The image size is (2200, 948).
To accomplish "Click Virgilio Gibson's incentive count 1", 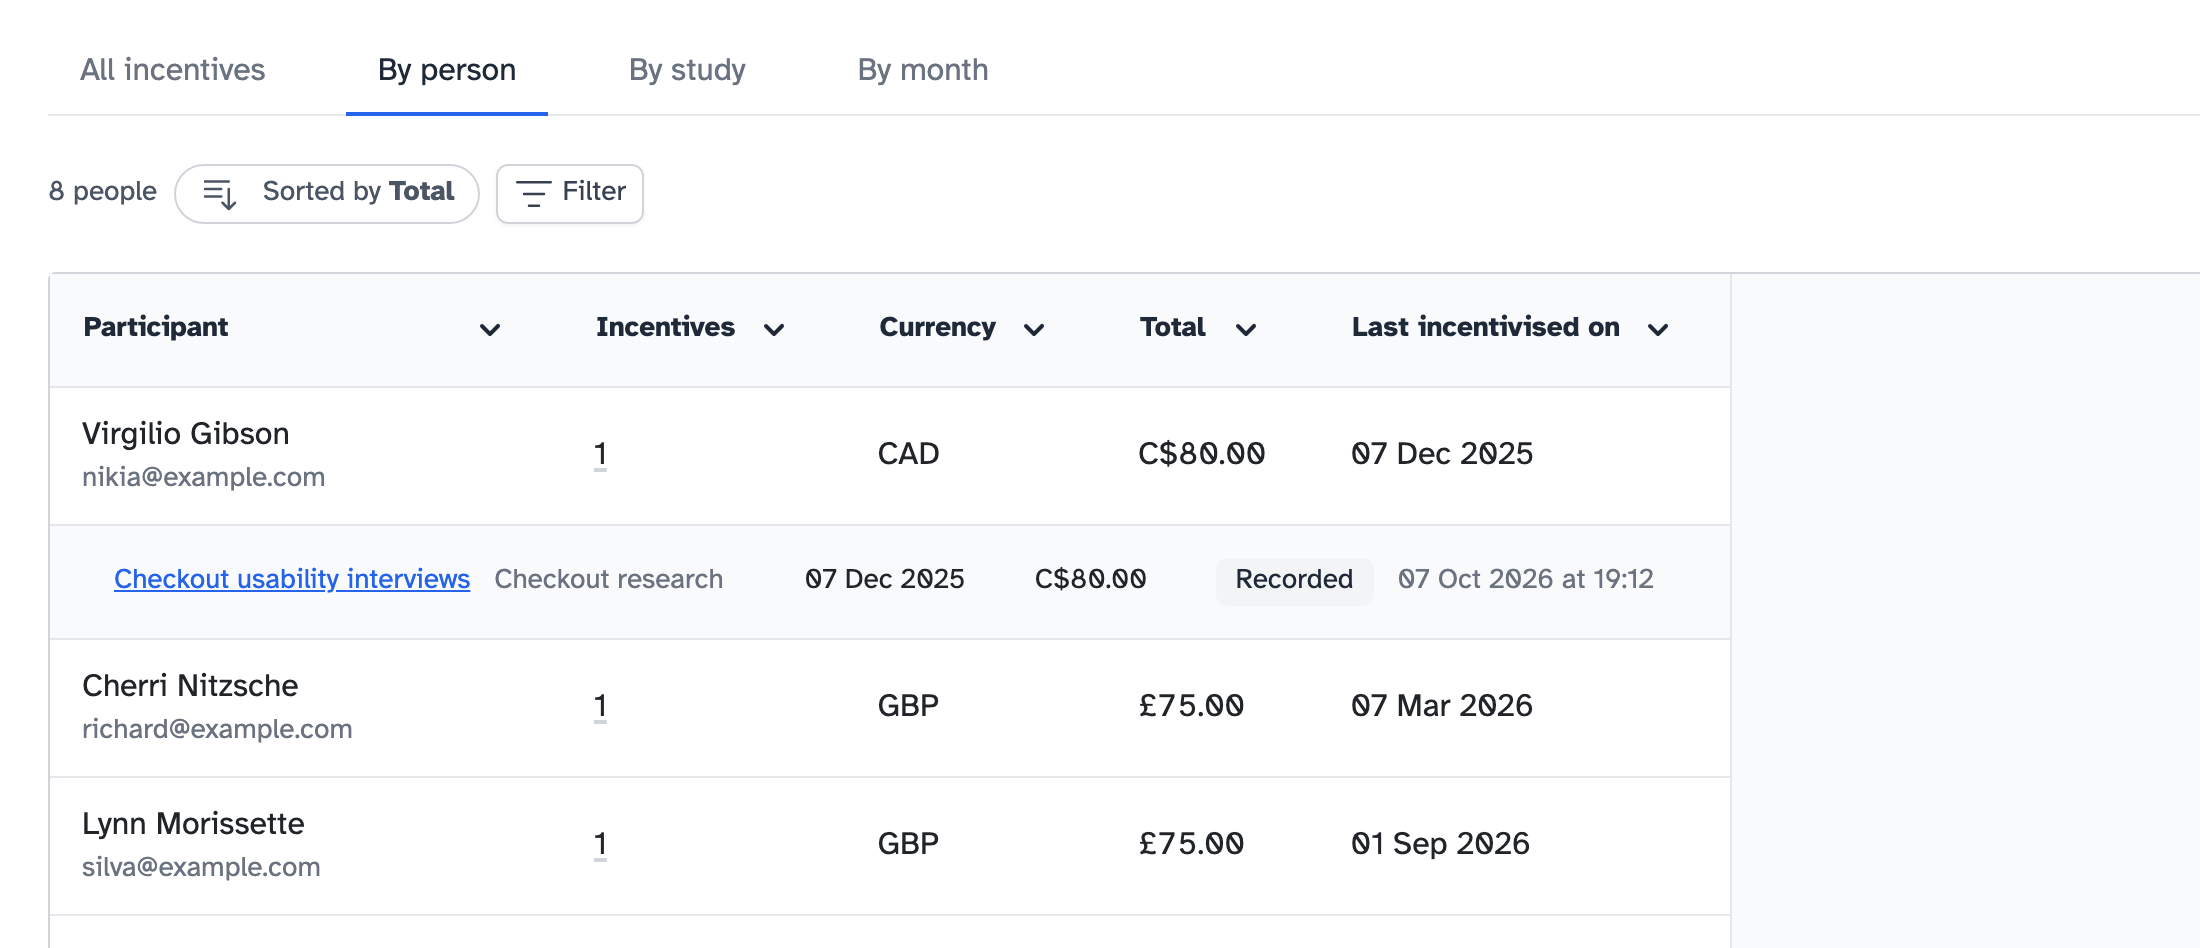I will (x=600, y=454).
